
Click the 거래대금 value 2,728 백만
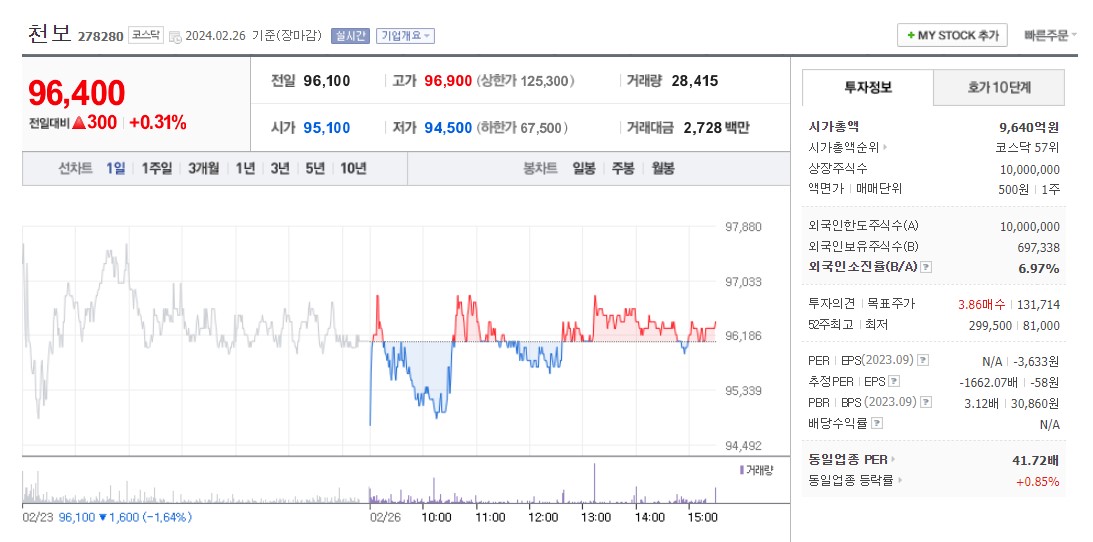point(716,127)
